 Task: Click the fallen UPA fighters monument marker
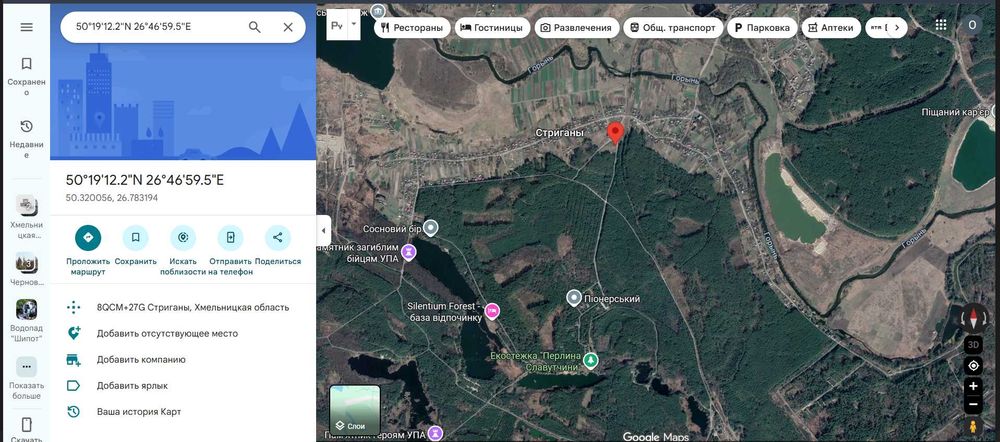(408, 253)
